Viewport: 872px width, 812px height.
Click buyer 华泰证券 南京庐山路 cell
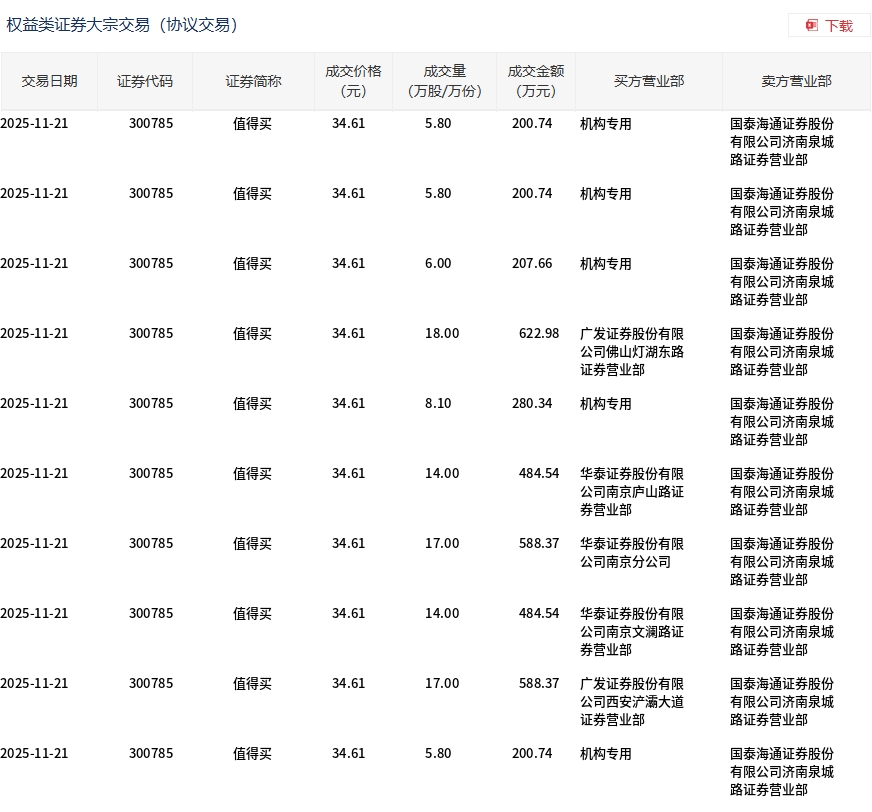pos(632,492)
